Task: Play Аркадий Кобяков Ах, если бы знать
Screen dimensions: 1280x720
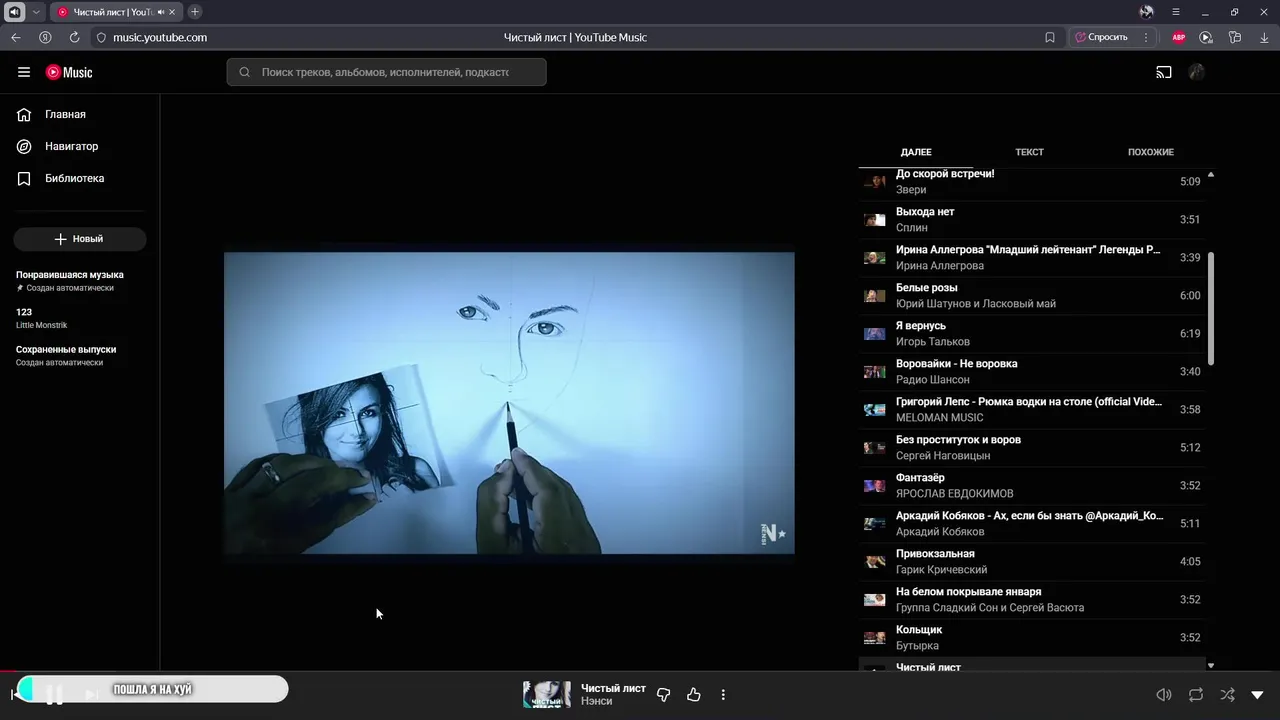Action: point(1032,523)
